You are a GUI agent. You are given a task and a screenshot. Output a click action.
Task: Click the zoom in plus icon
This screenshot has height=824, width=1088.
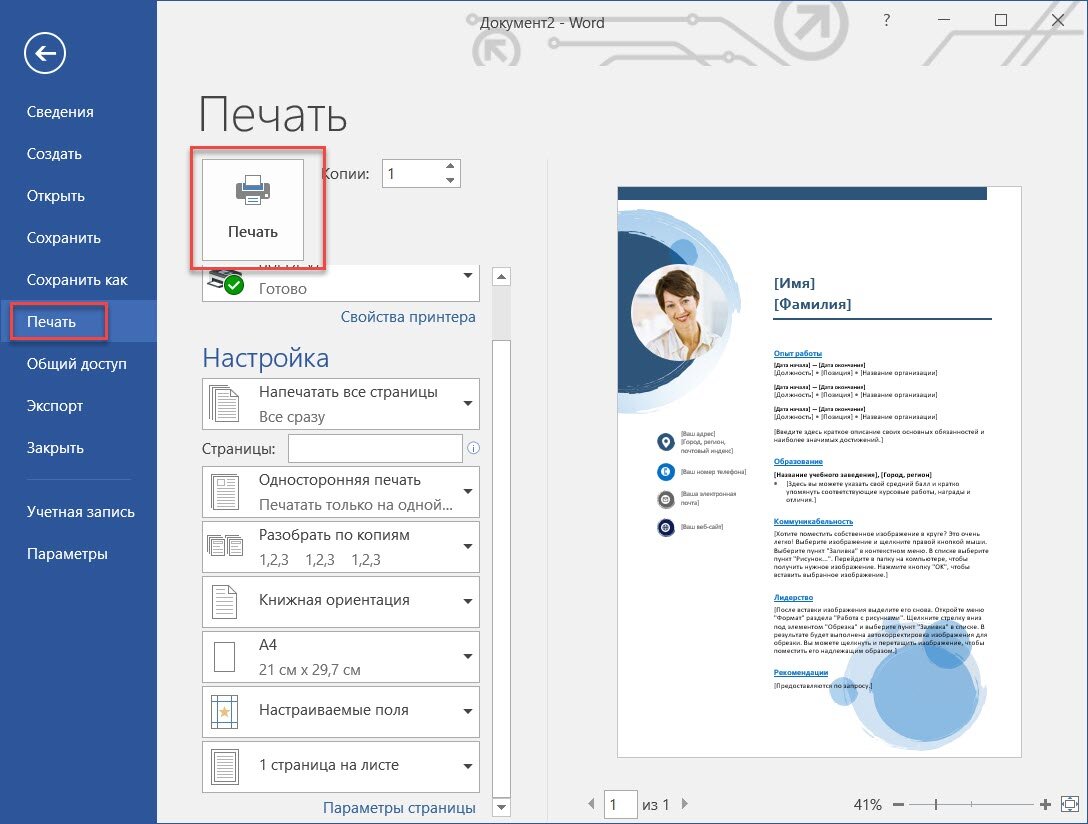coord(1046,805)
